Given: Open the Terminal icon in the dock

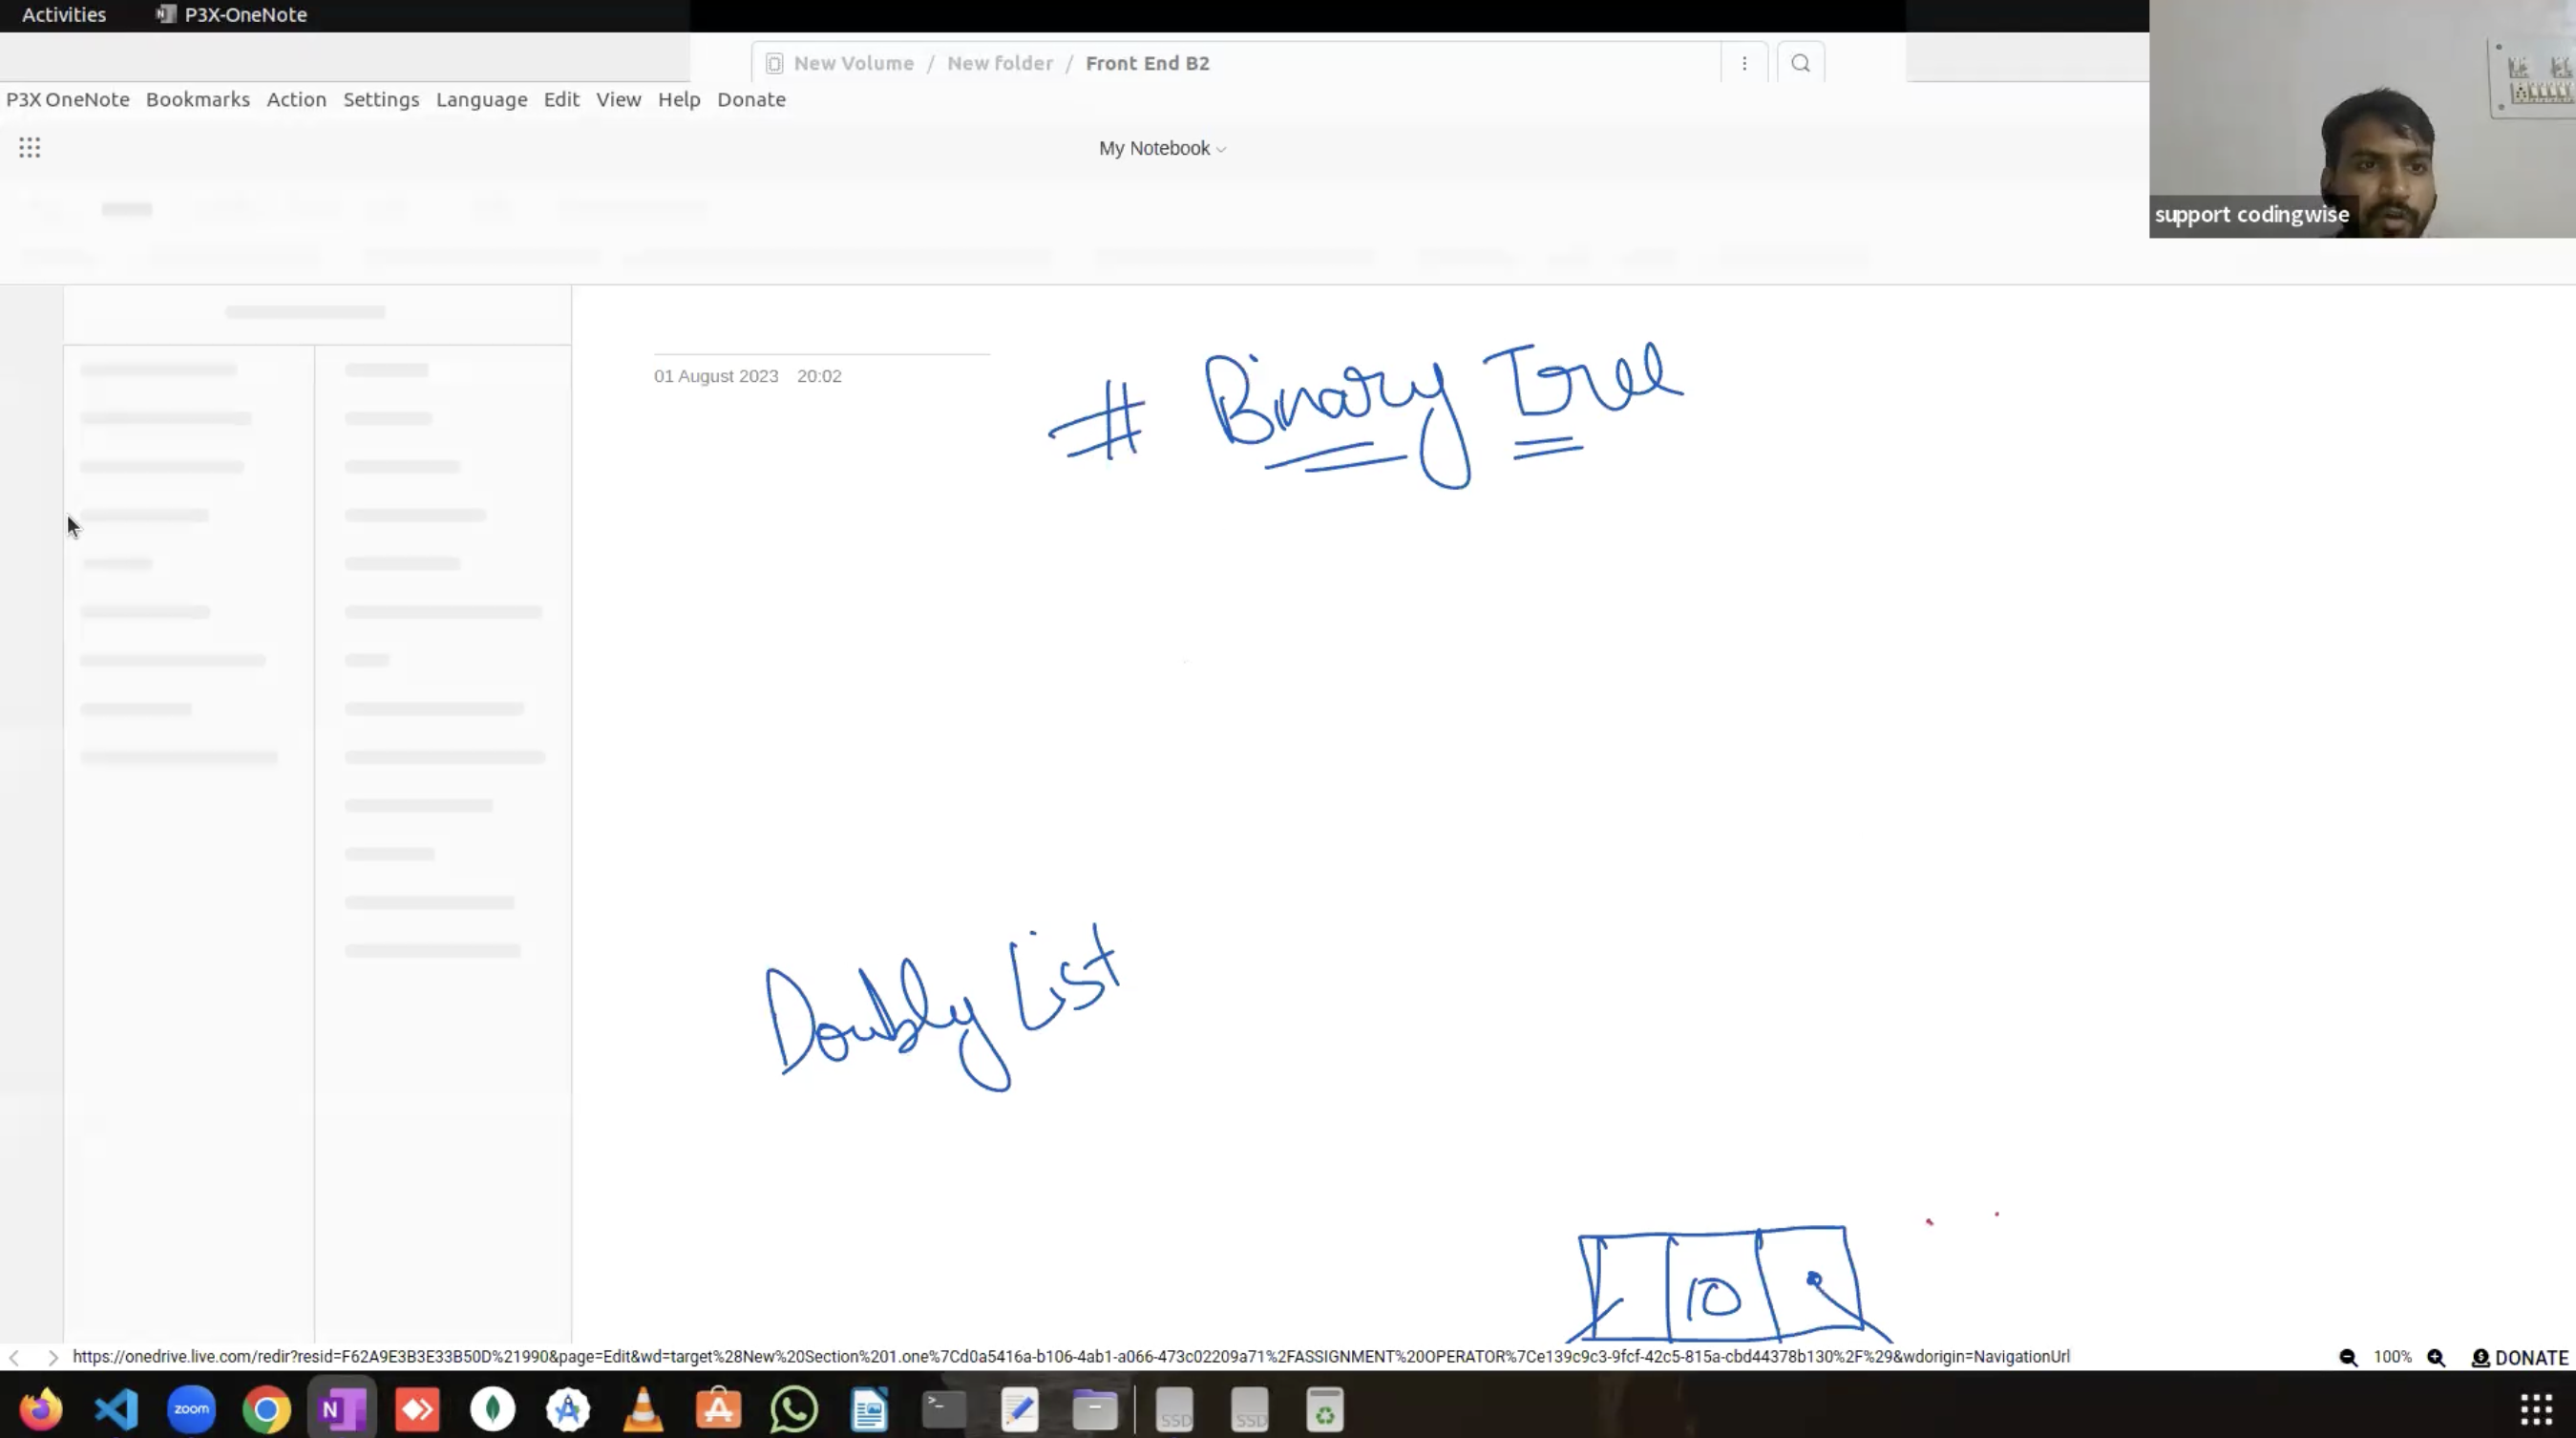Looking at the screenshot, I should pyautogui.click(x=944, y=1410).
